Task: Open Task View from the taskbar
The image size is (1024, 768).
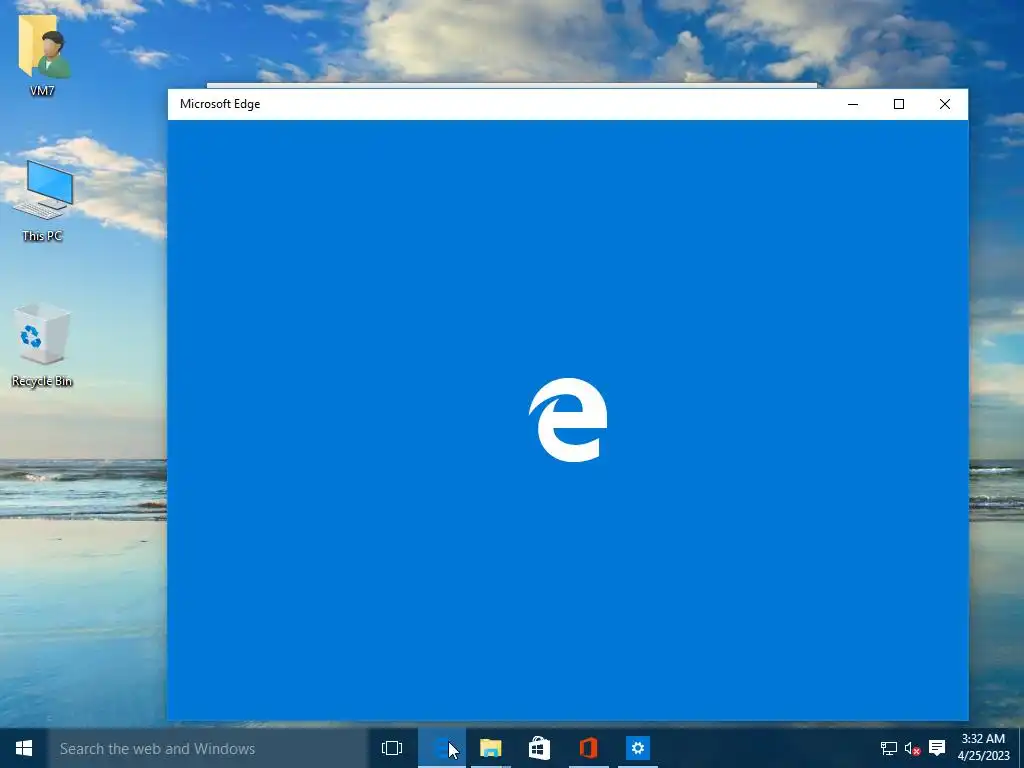Action: pyautogui.click(x=392, y=748)
